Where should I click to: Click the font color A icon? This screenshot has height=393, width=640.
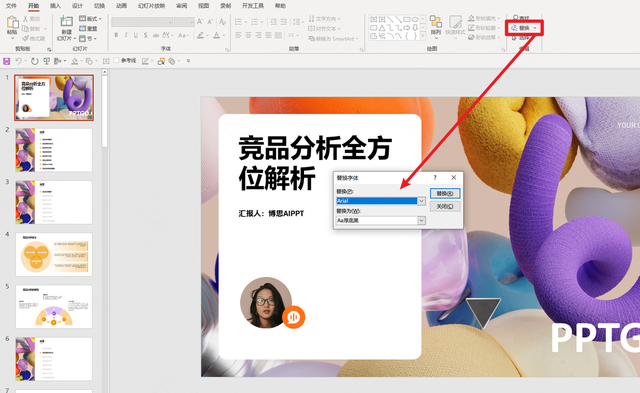(216, 36)
